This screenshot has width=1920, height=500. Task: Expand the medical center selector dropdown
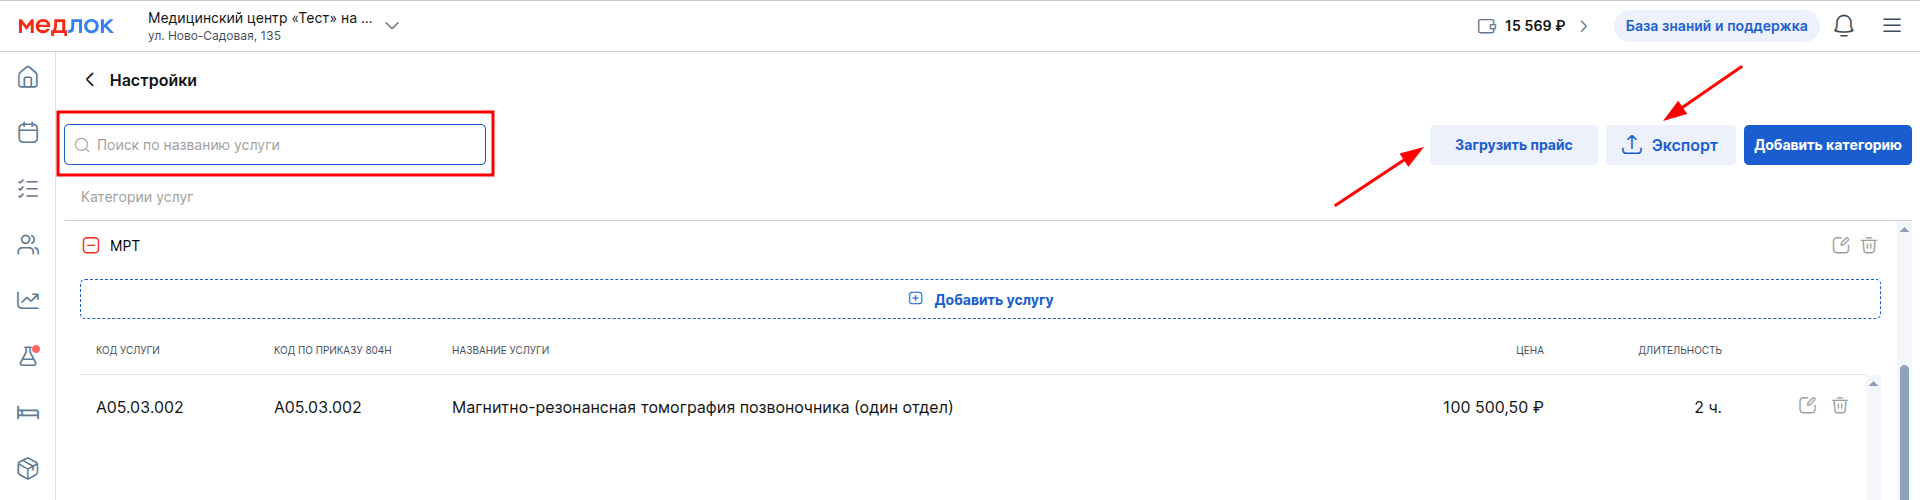392,26
